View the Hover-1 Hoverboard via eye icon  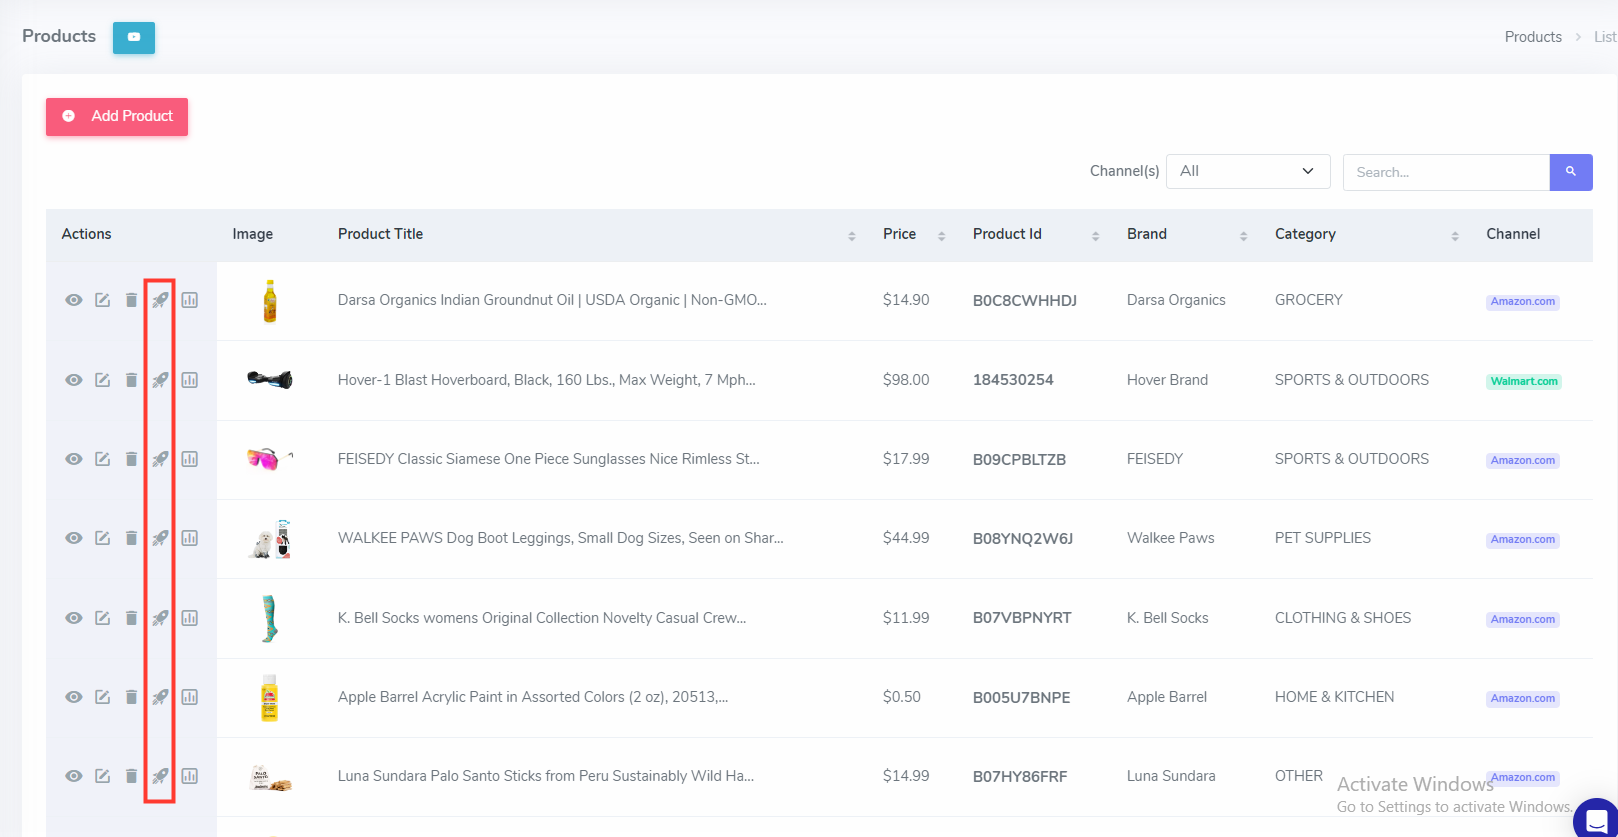(x=74, y=380)
